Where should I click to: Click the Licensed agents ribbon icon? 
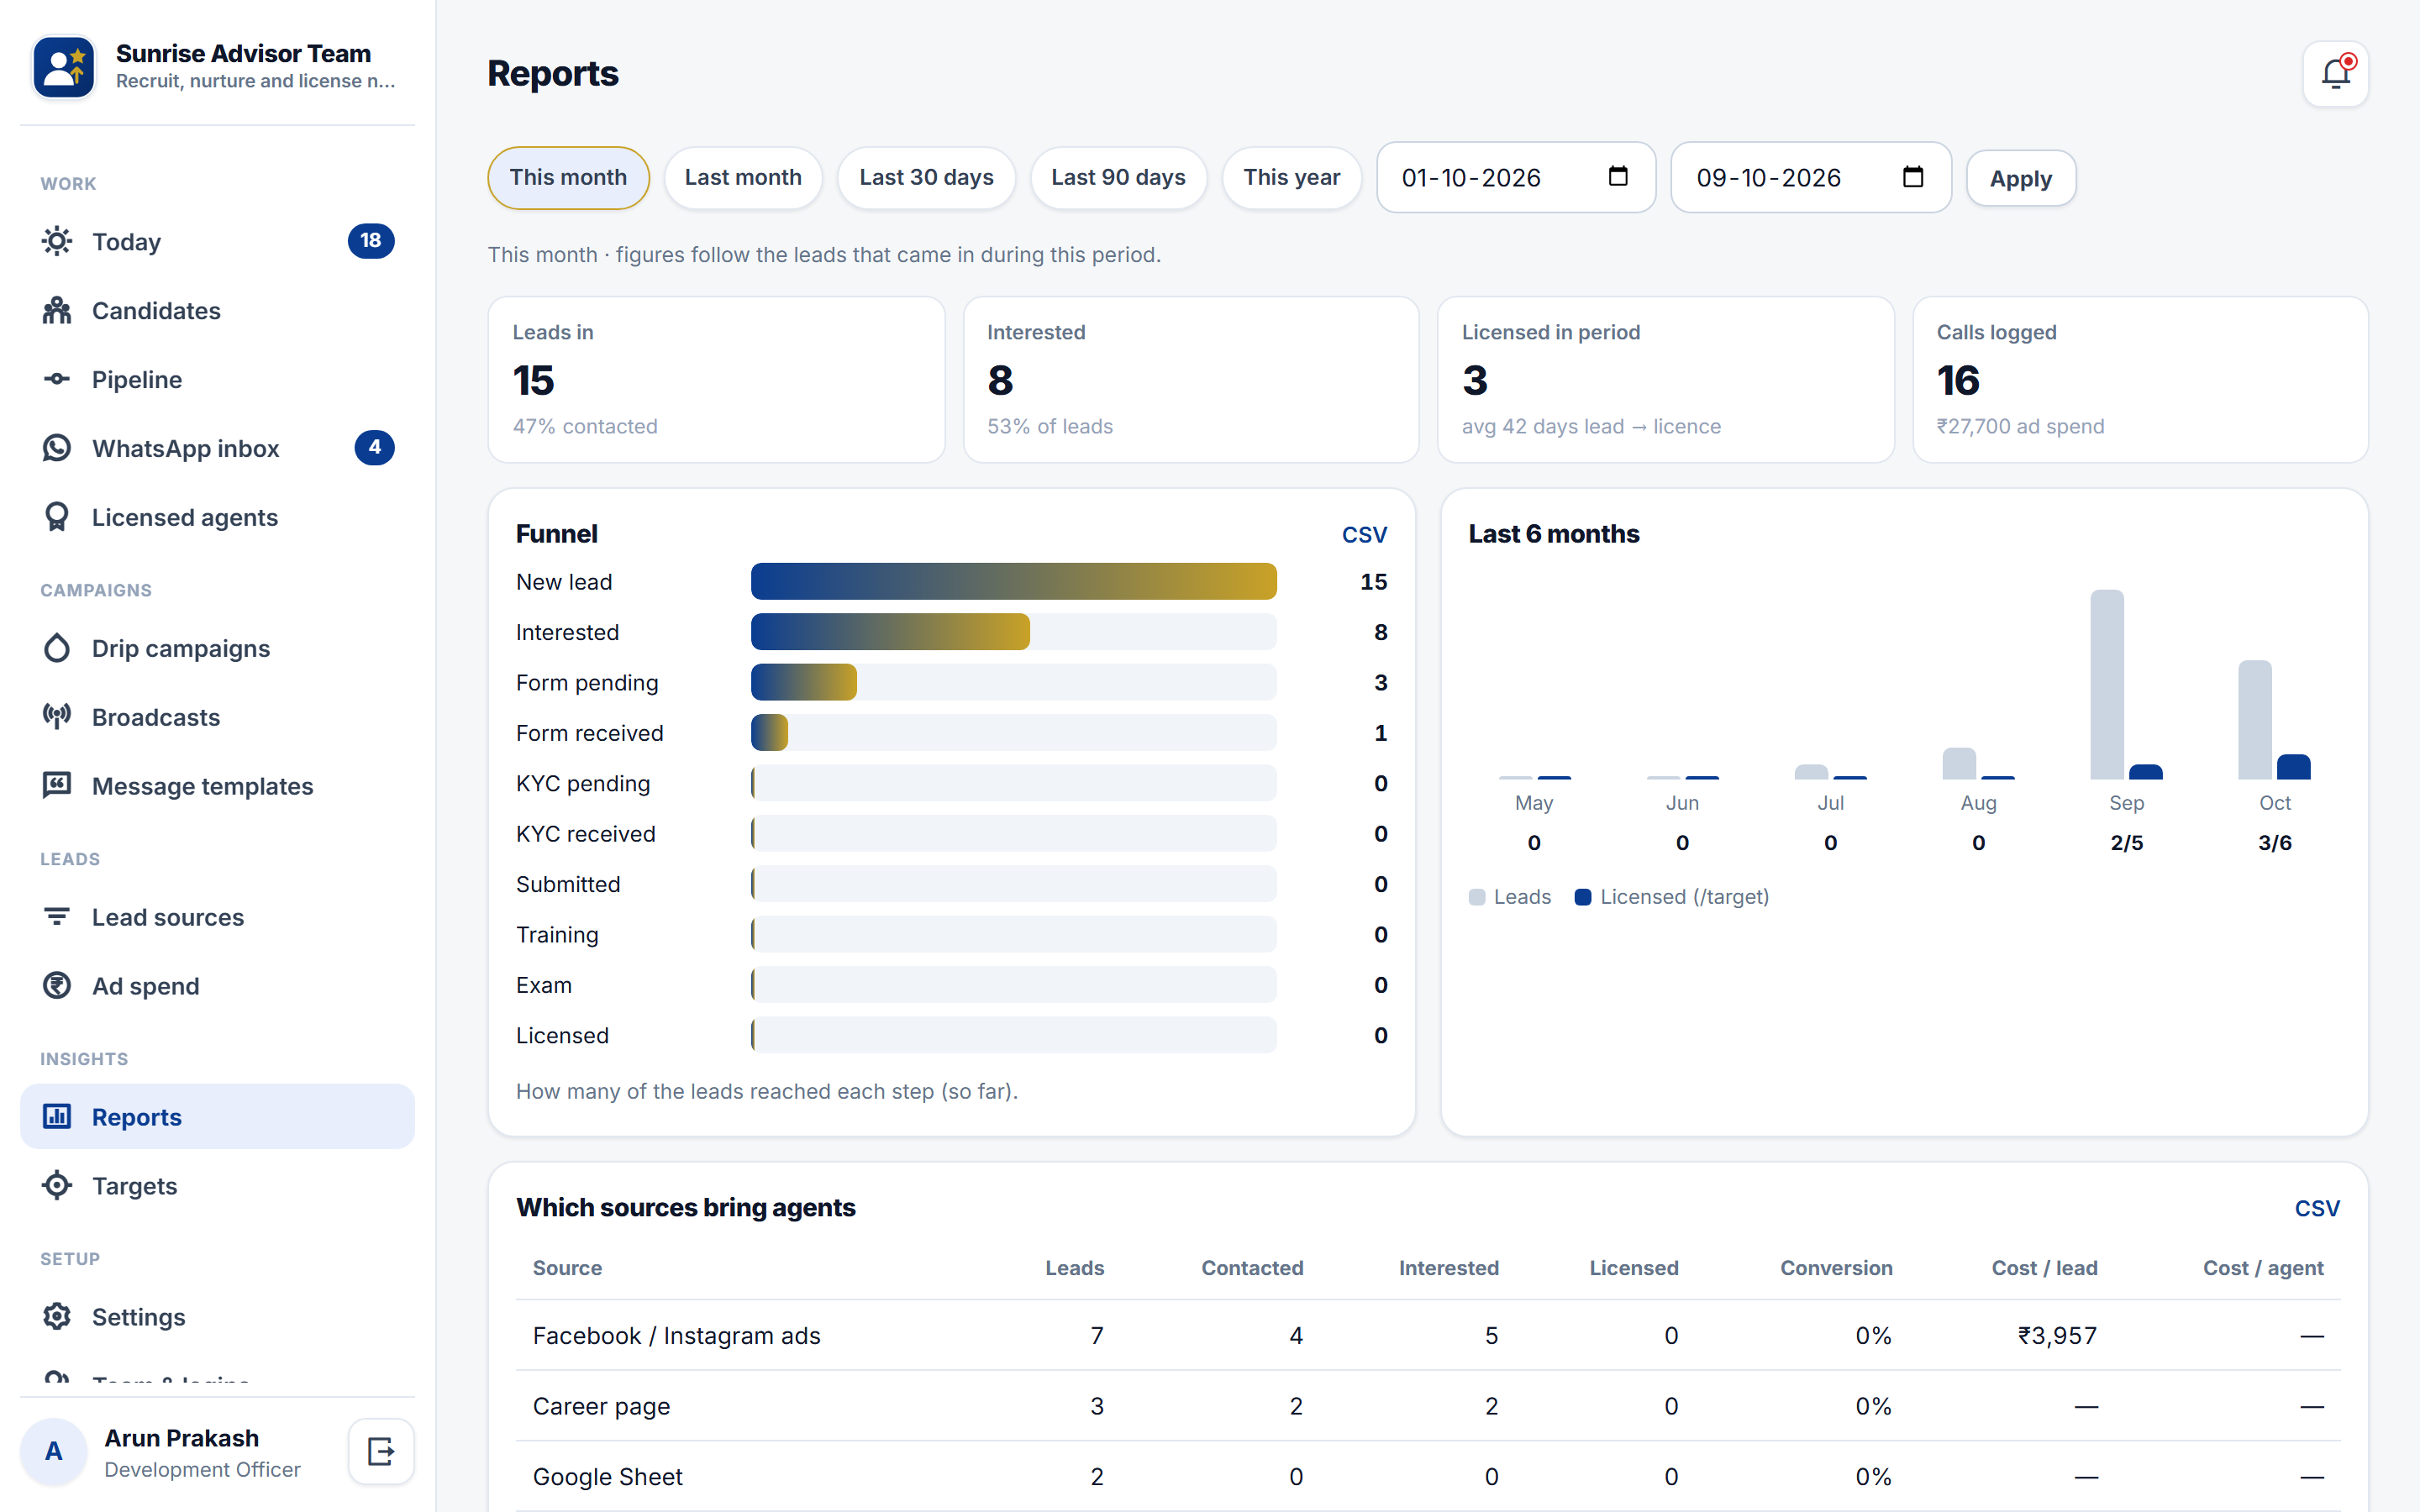57,517
